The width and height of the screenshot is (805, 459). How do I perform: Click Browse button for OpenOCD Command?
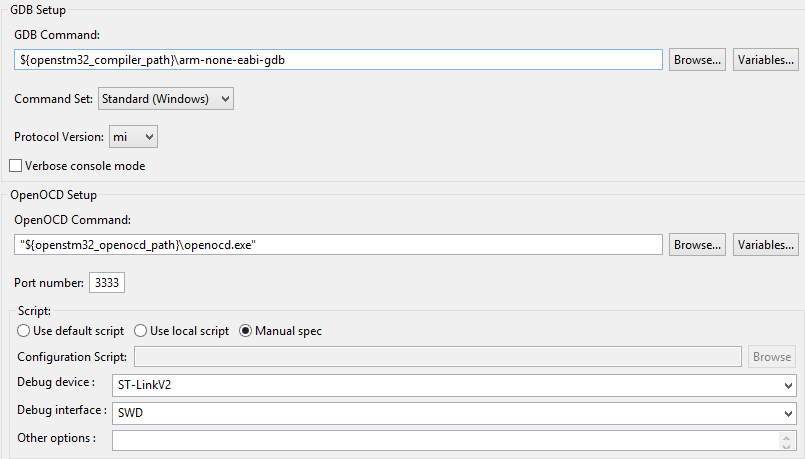pos(697,245)
